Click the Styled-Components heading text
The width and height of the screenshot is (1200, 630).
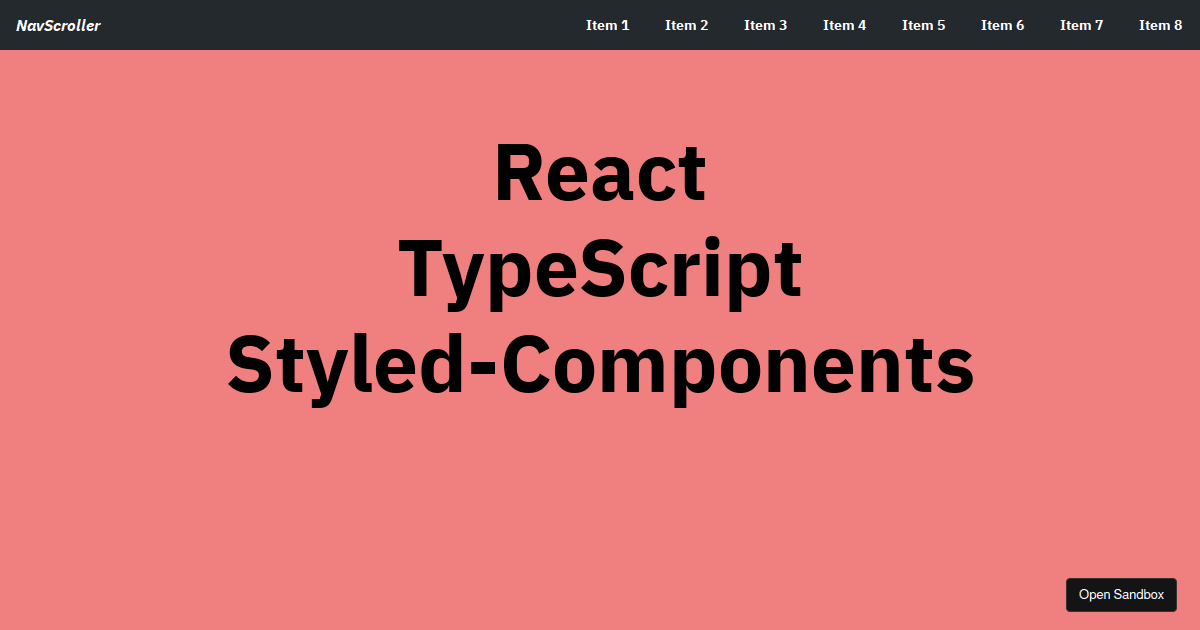600,364
